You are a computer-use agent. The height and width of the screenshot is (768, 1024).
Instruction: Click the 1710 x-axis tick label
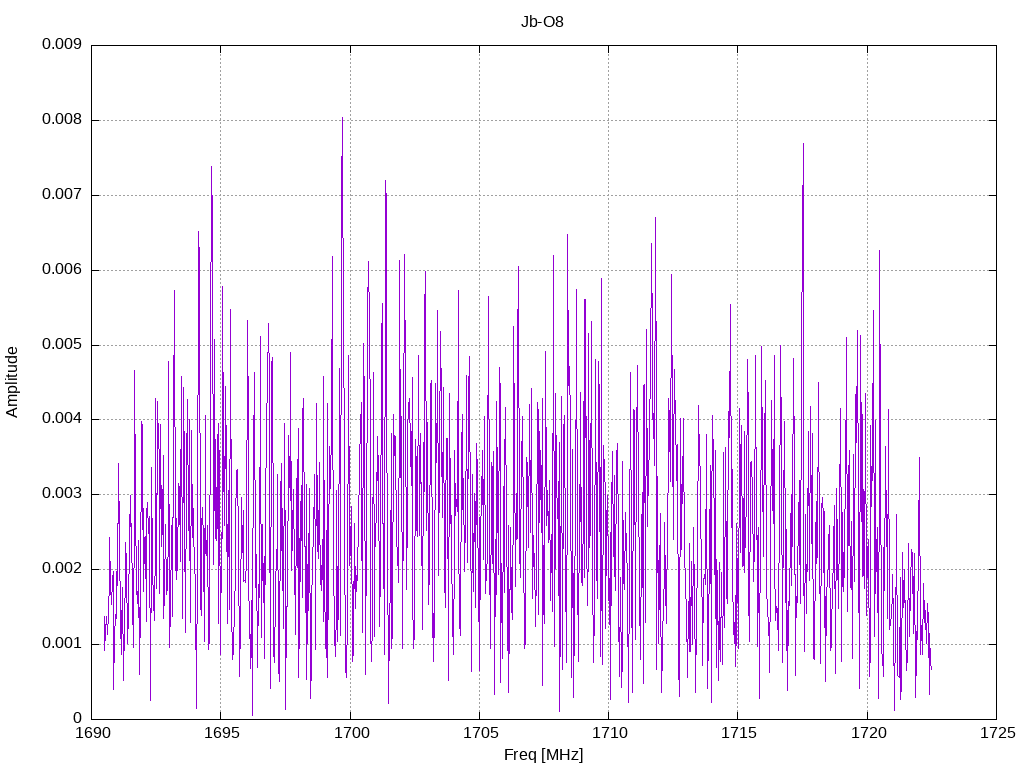pos(610,733)
